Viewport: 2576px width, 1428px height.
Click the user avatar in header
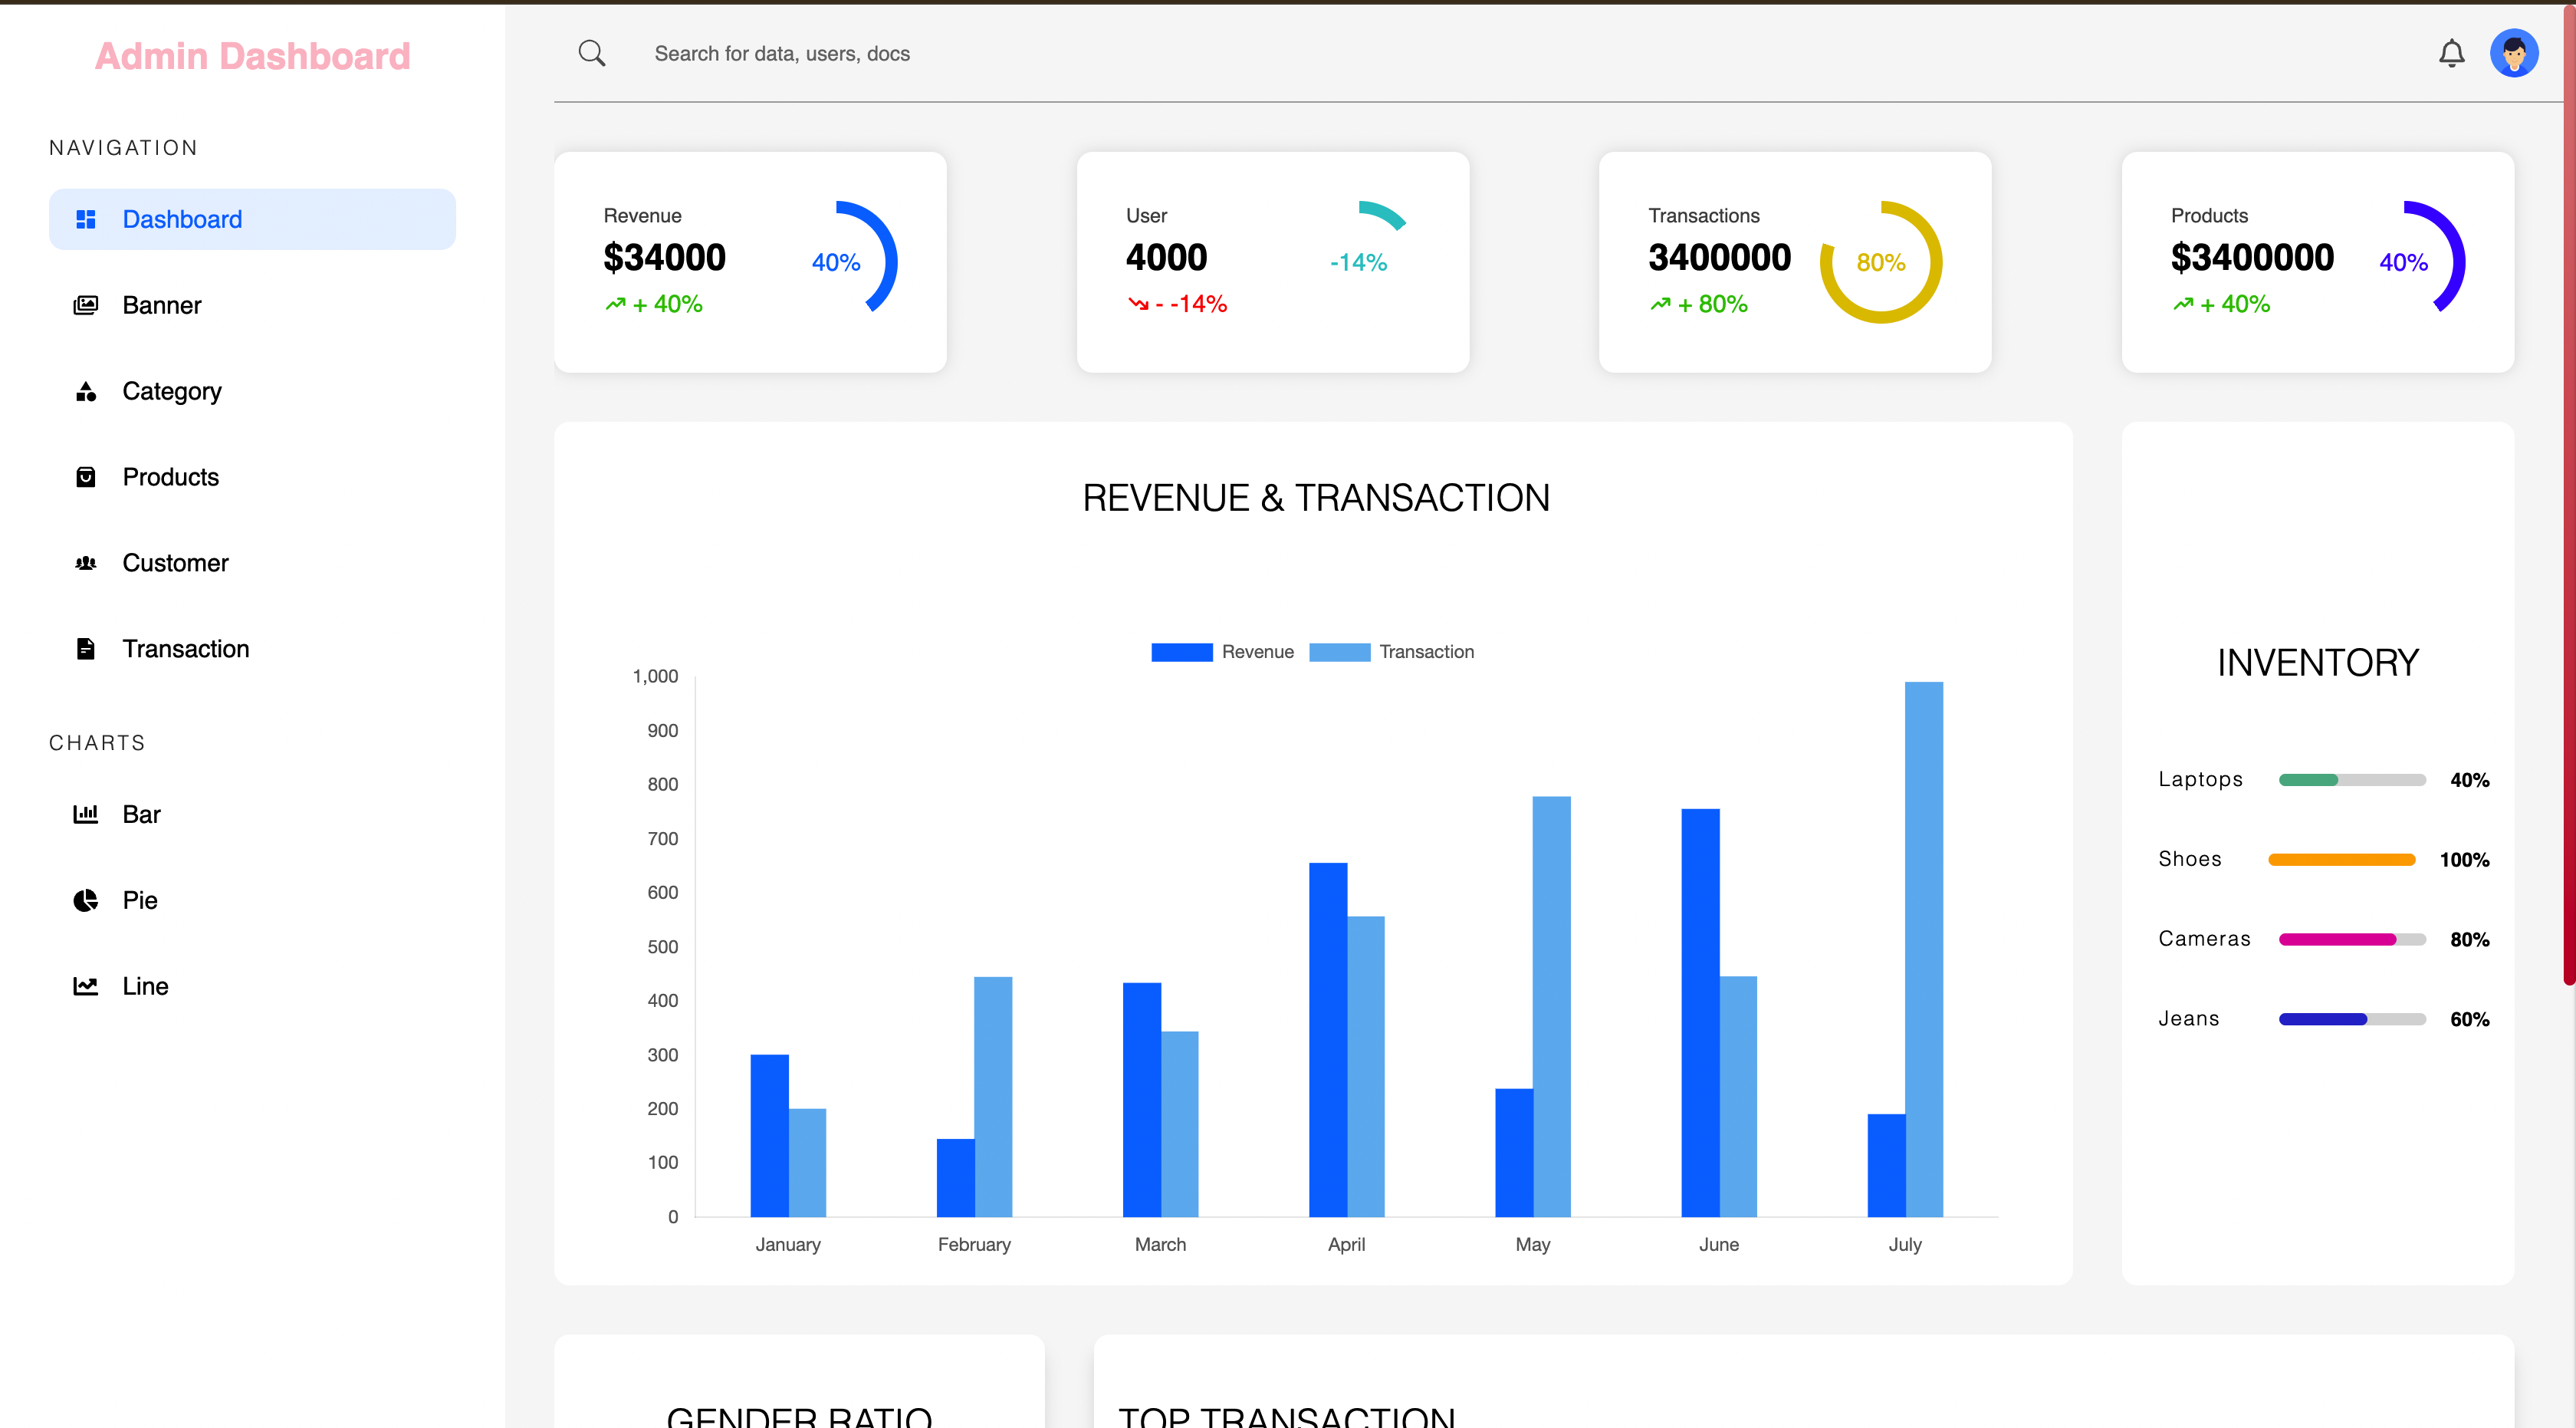tap(2513, 53)
